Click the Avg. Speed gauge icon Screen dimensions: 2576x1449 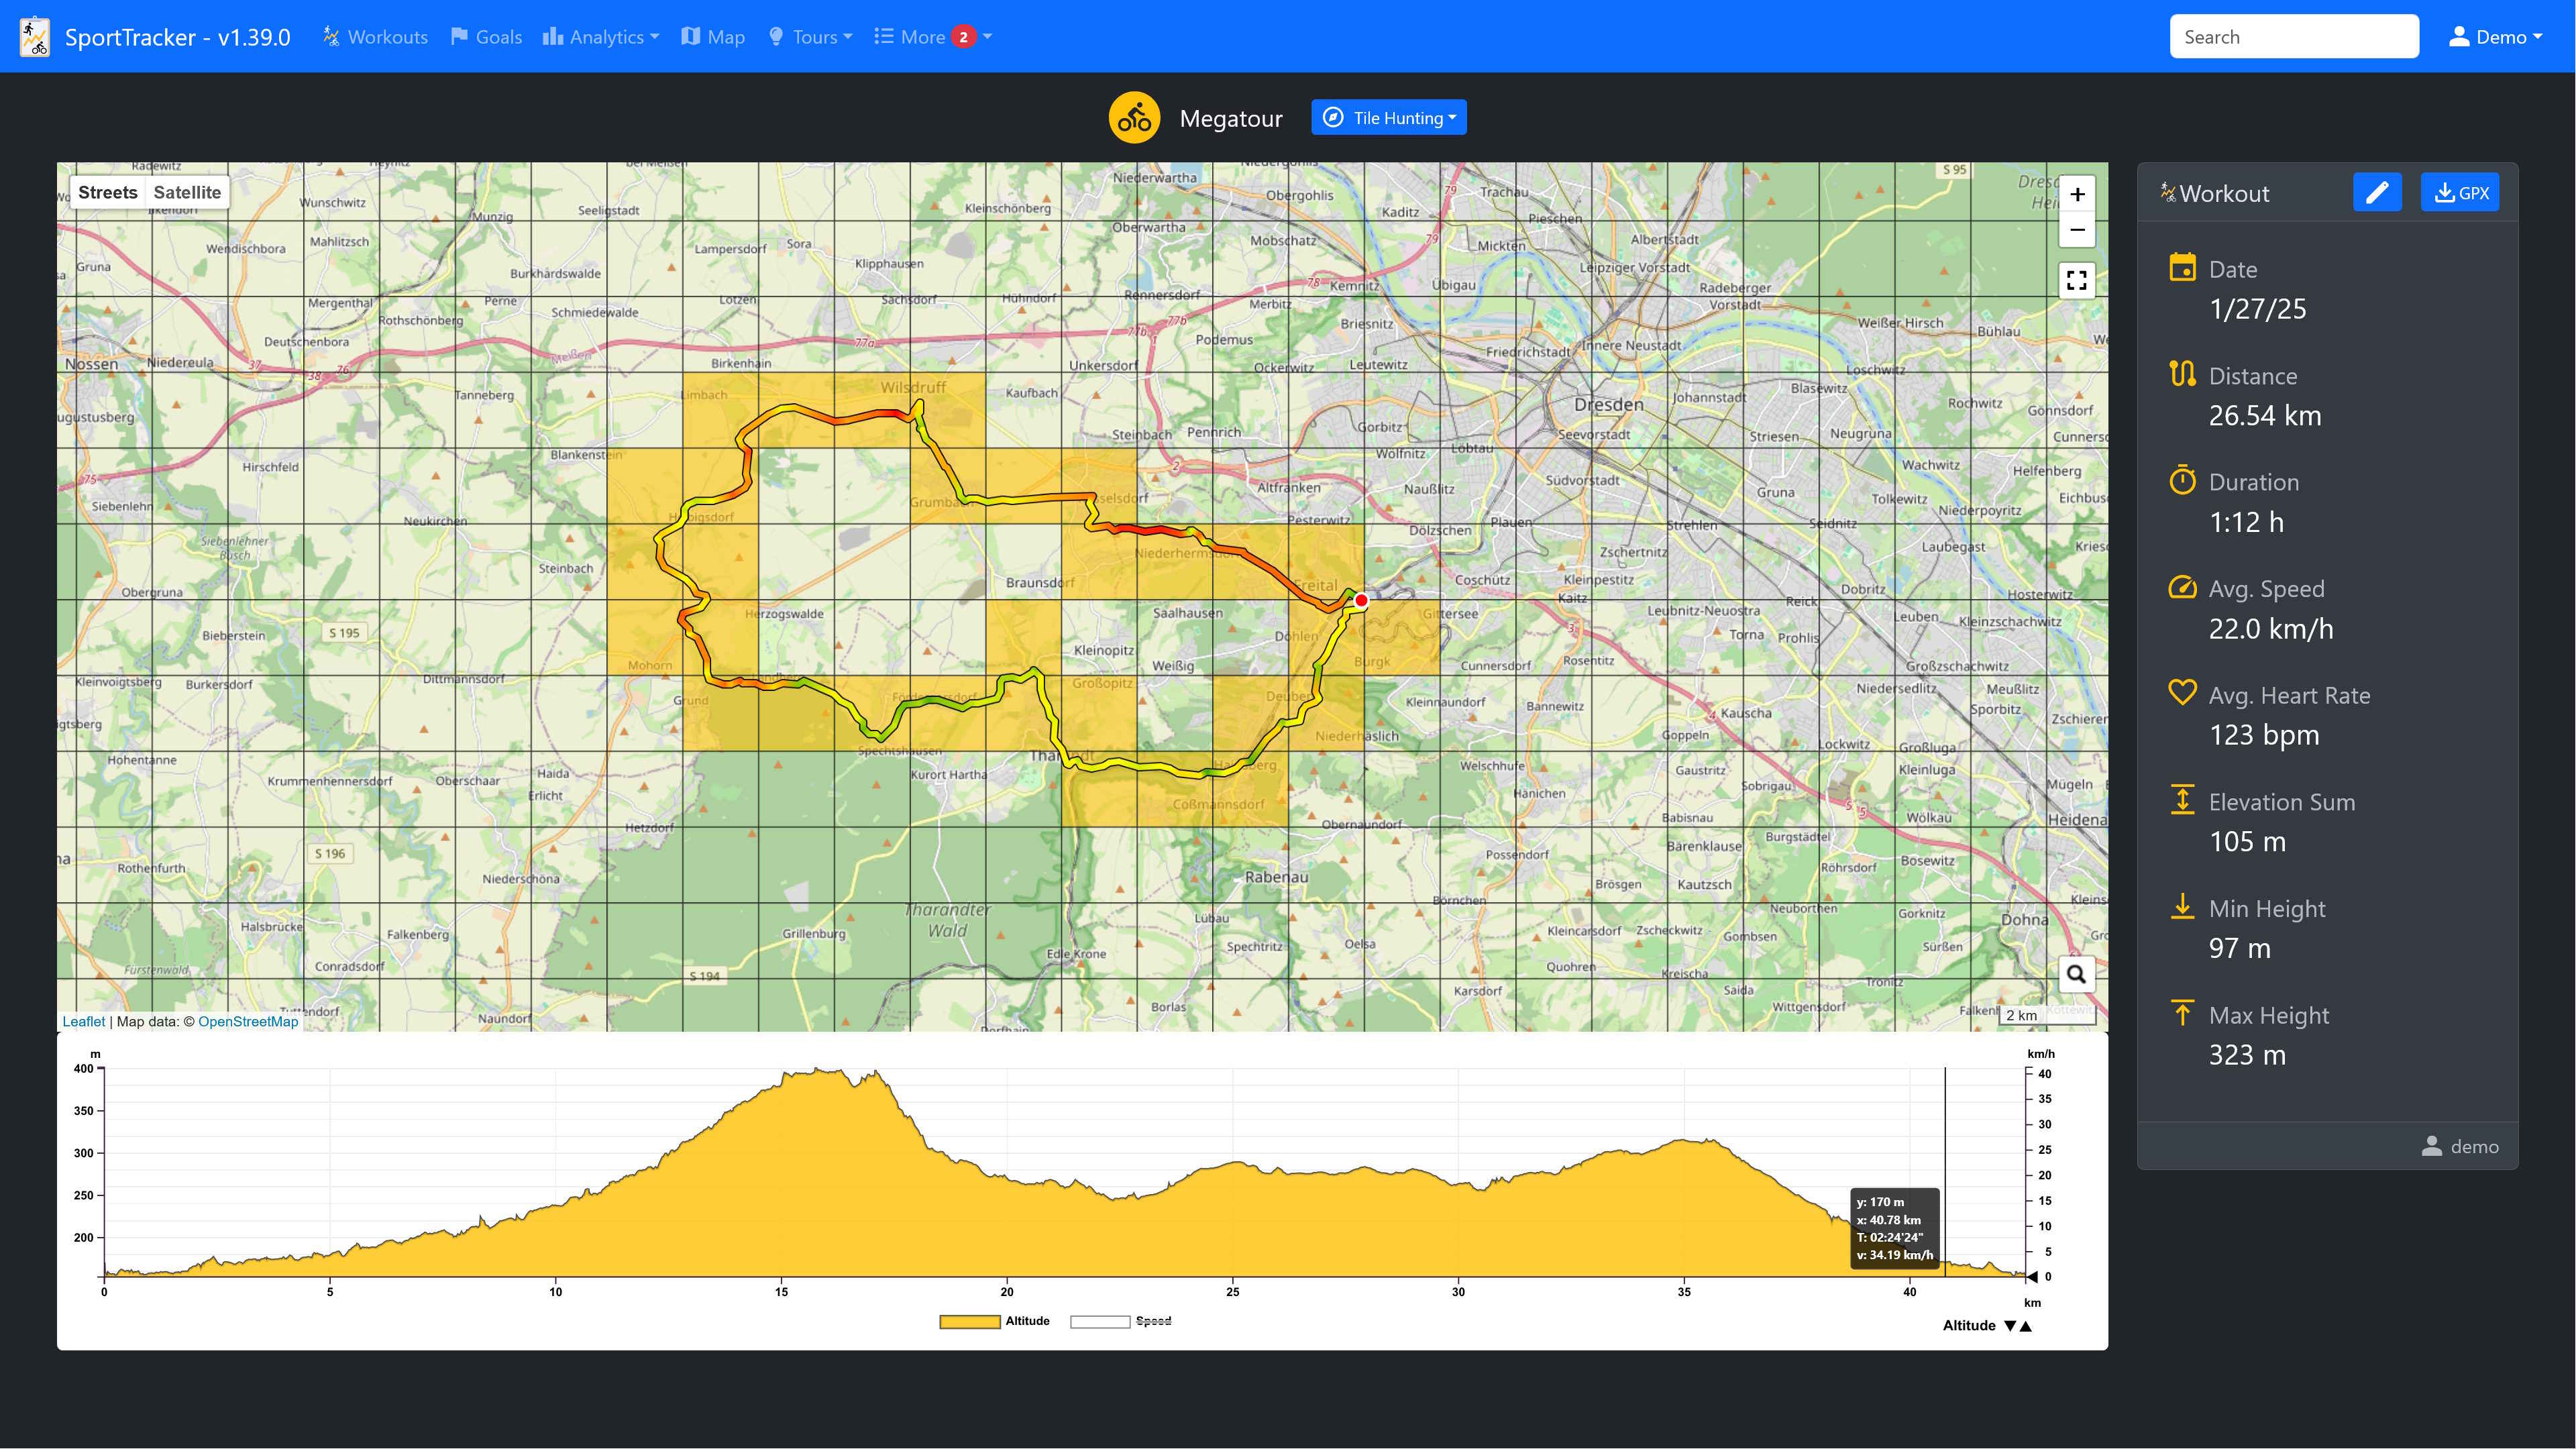pos(2183,587)
